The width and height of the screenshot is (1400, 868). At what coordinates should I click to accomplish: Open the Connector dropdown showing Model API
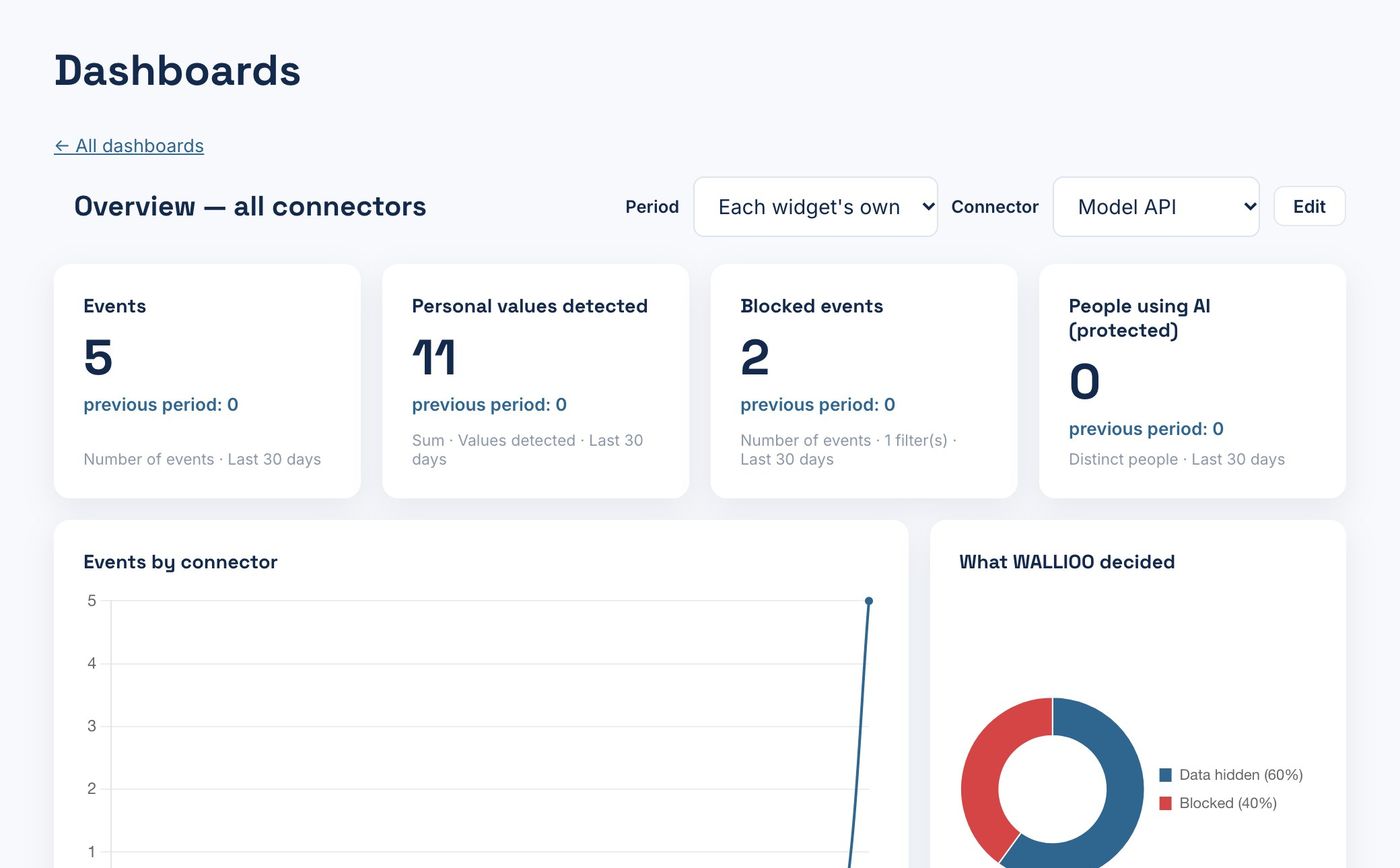point(1156,207)
